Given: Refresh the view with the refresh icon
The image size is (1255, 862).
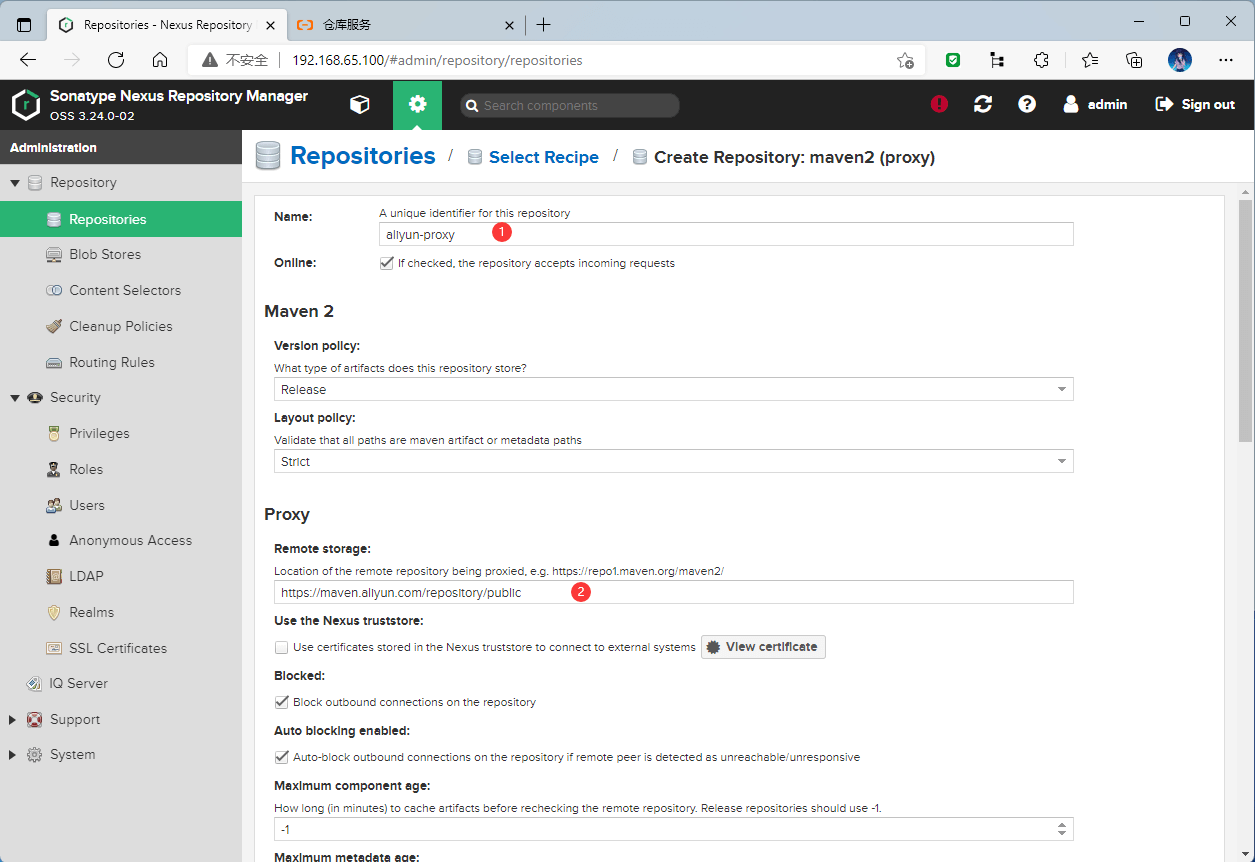Looking at the screenshot, I should [x=983, y=104].
